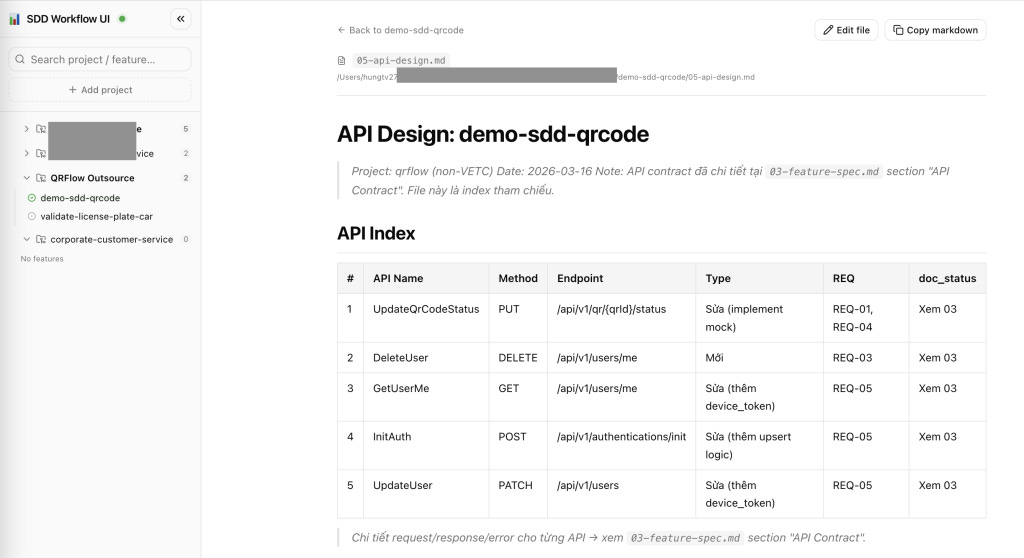This screenshot has height=558, width=1024.
Task: Open validate-license-plate-car feature
Action: pyautogui.click(x=97, y=216)
